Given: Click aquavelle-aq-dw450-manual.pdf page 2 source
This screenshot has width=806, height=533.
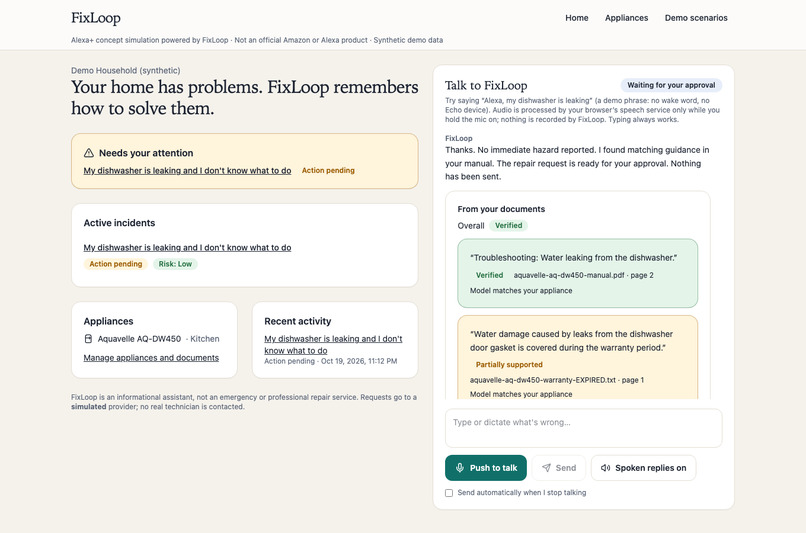Looking at the screenshot, I should pos(583,275).
